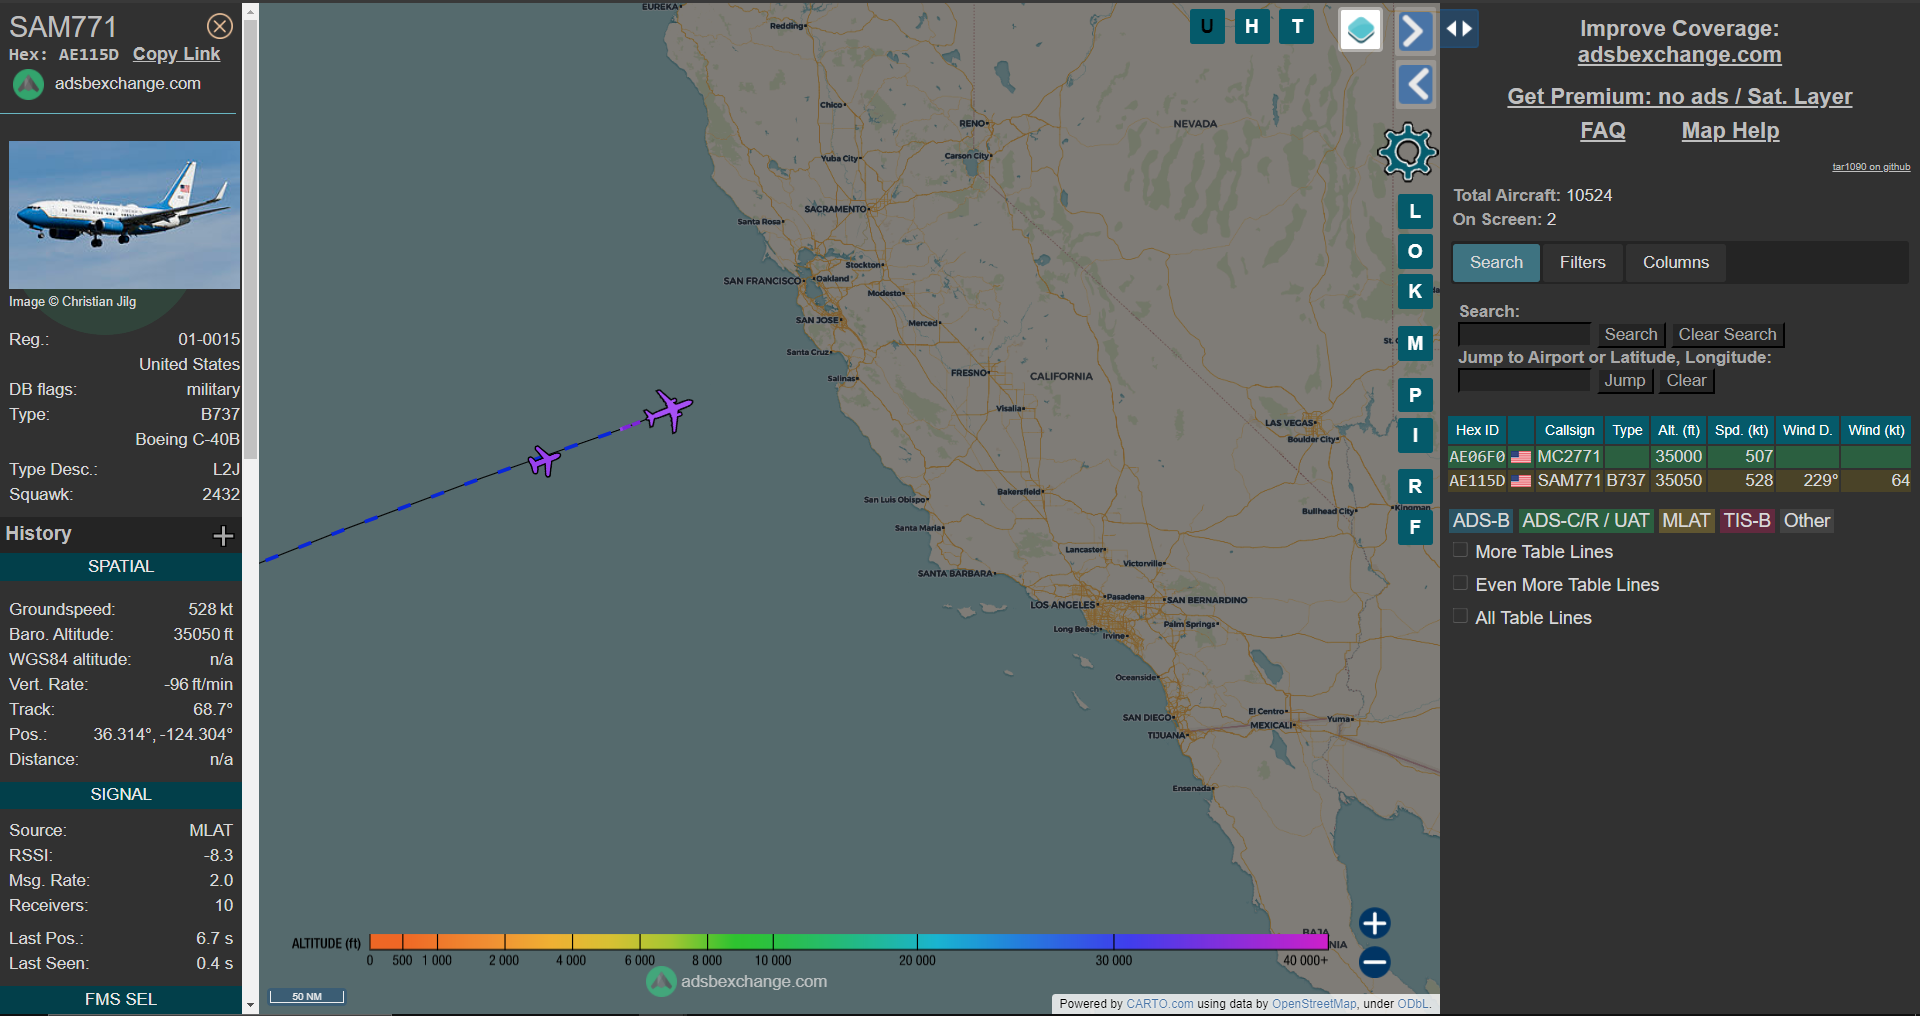Image resolution: width=1920 pixels, height=1016 pixels.
Task: Zoom out with the minus button
Action: [1375, 962]
